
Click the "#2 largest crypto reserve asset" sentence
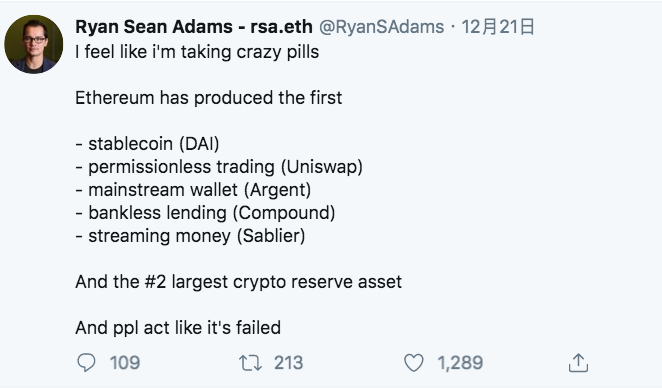click(239, 282)
